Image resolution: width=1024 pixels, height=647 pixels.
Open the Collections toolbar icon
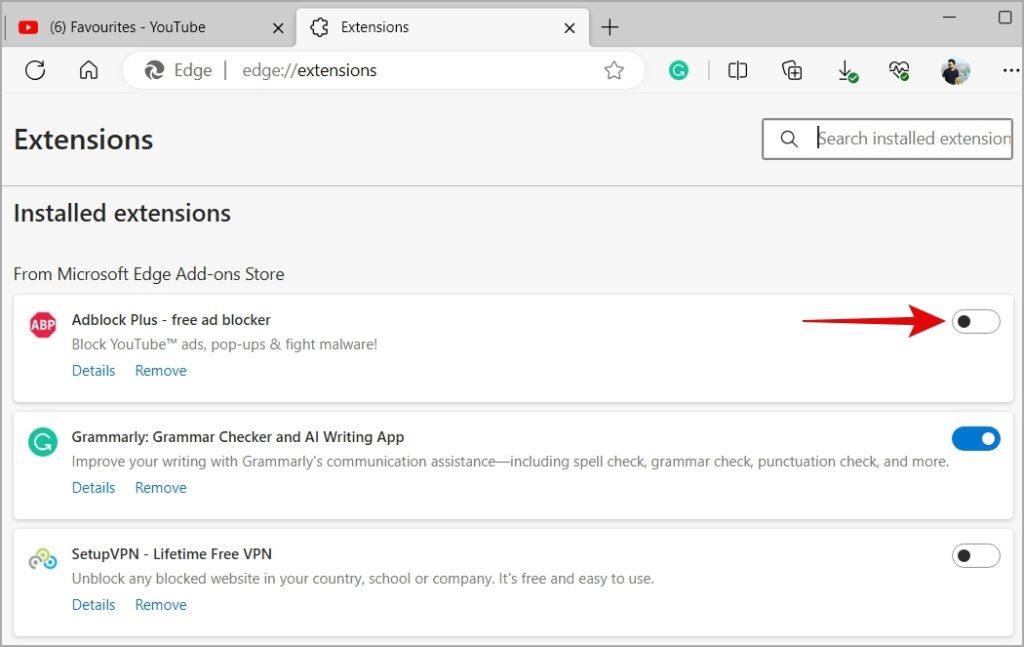click(x=792, y=70)
